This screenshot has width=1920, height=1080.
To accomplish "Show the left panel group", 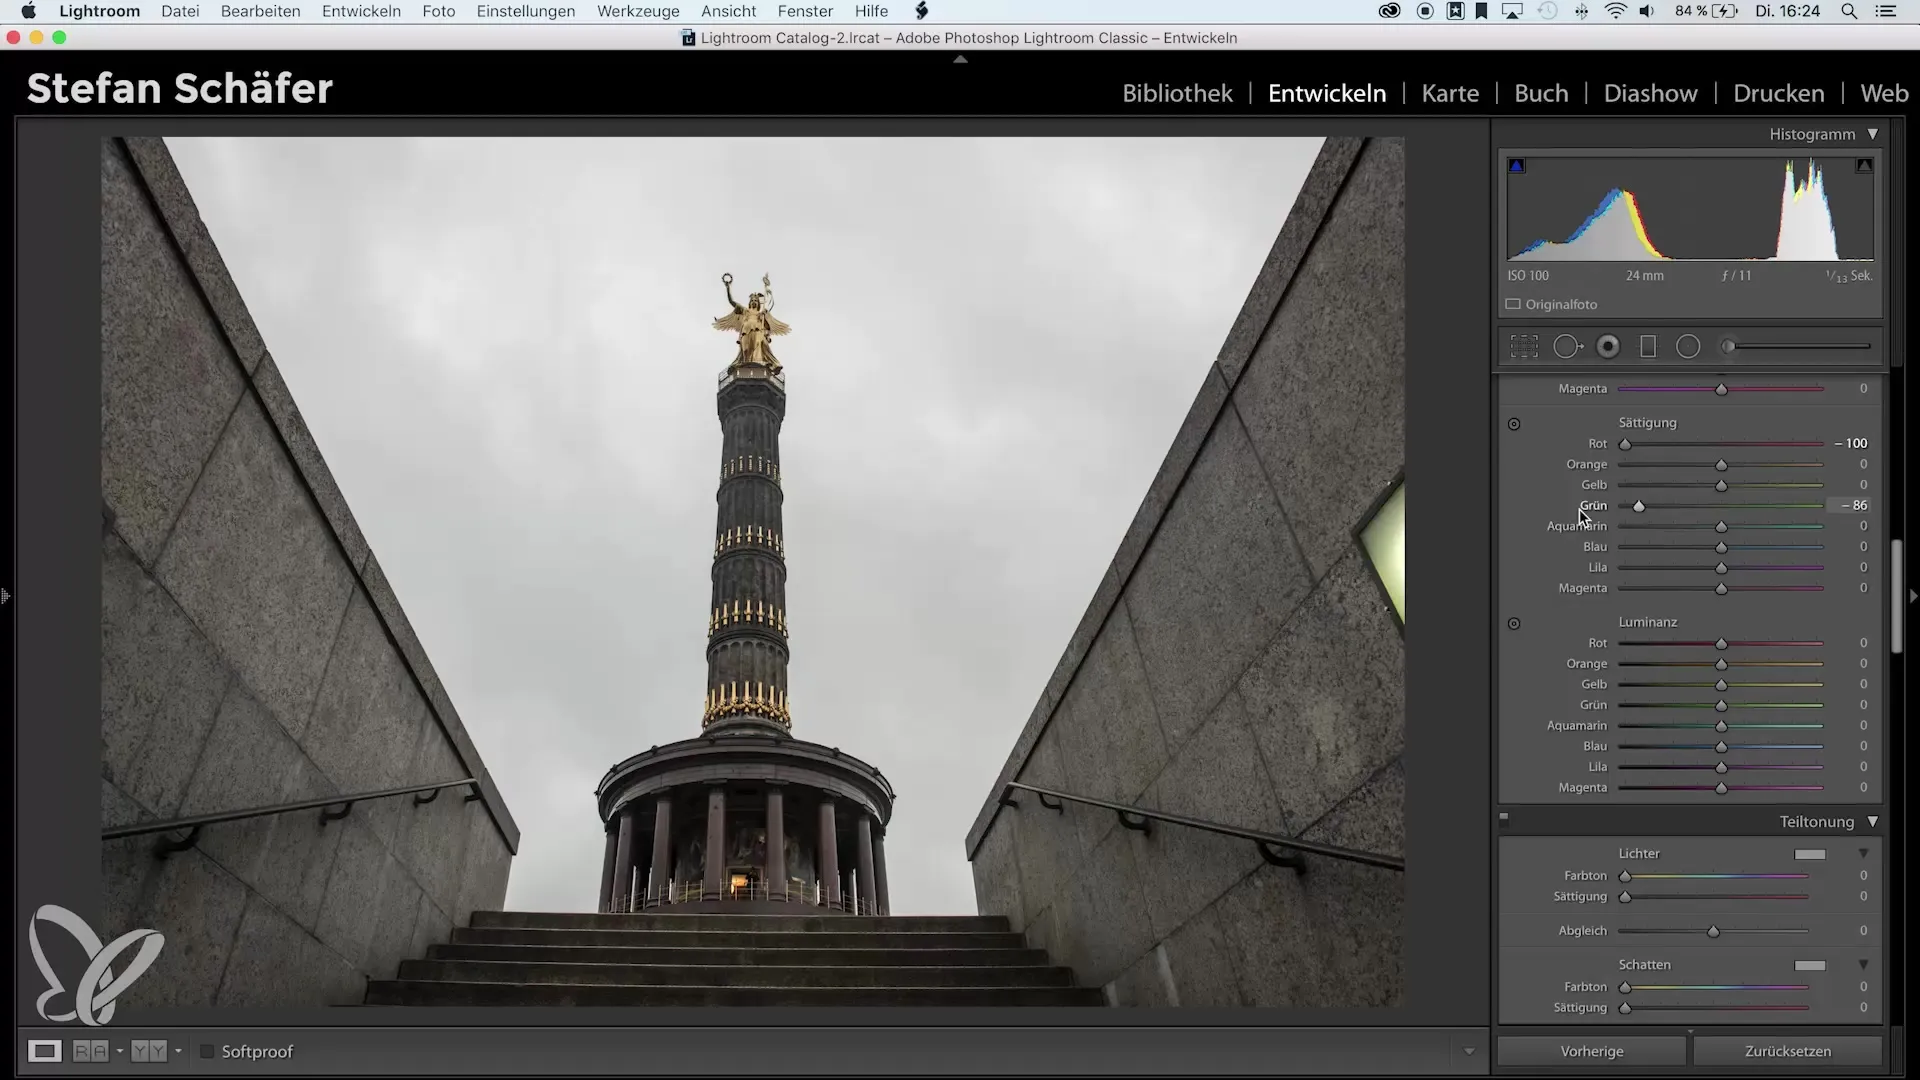I will click(x=6, y=596).
